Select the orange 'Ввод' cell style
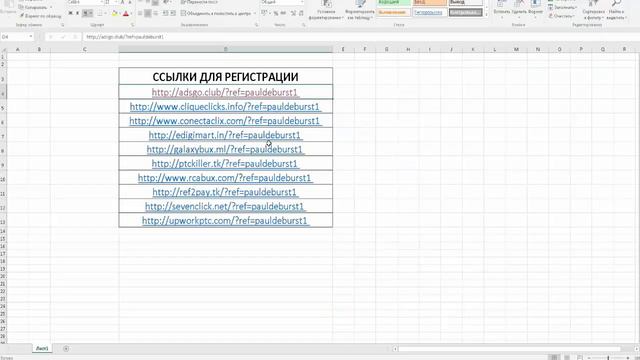This screenshot has height=360, width=640. click(430, 2)
